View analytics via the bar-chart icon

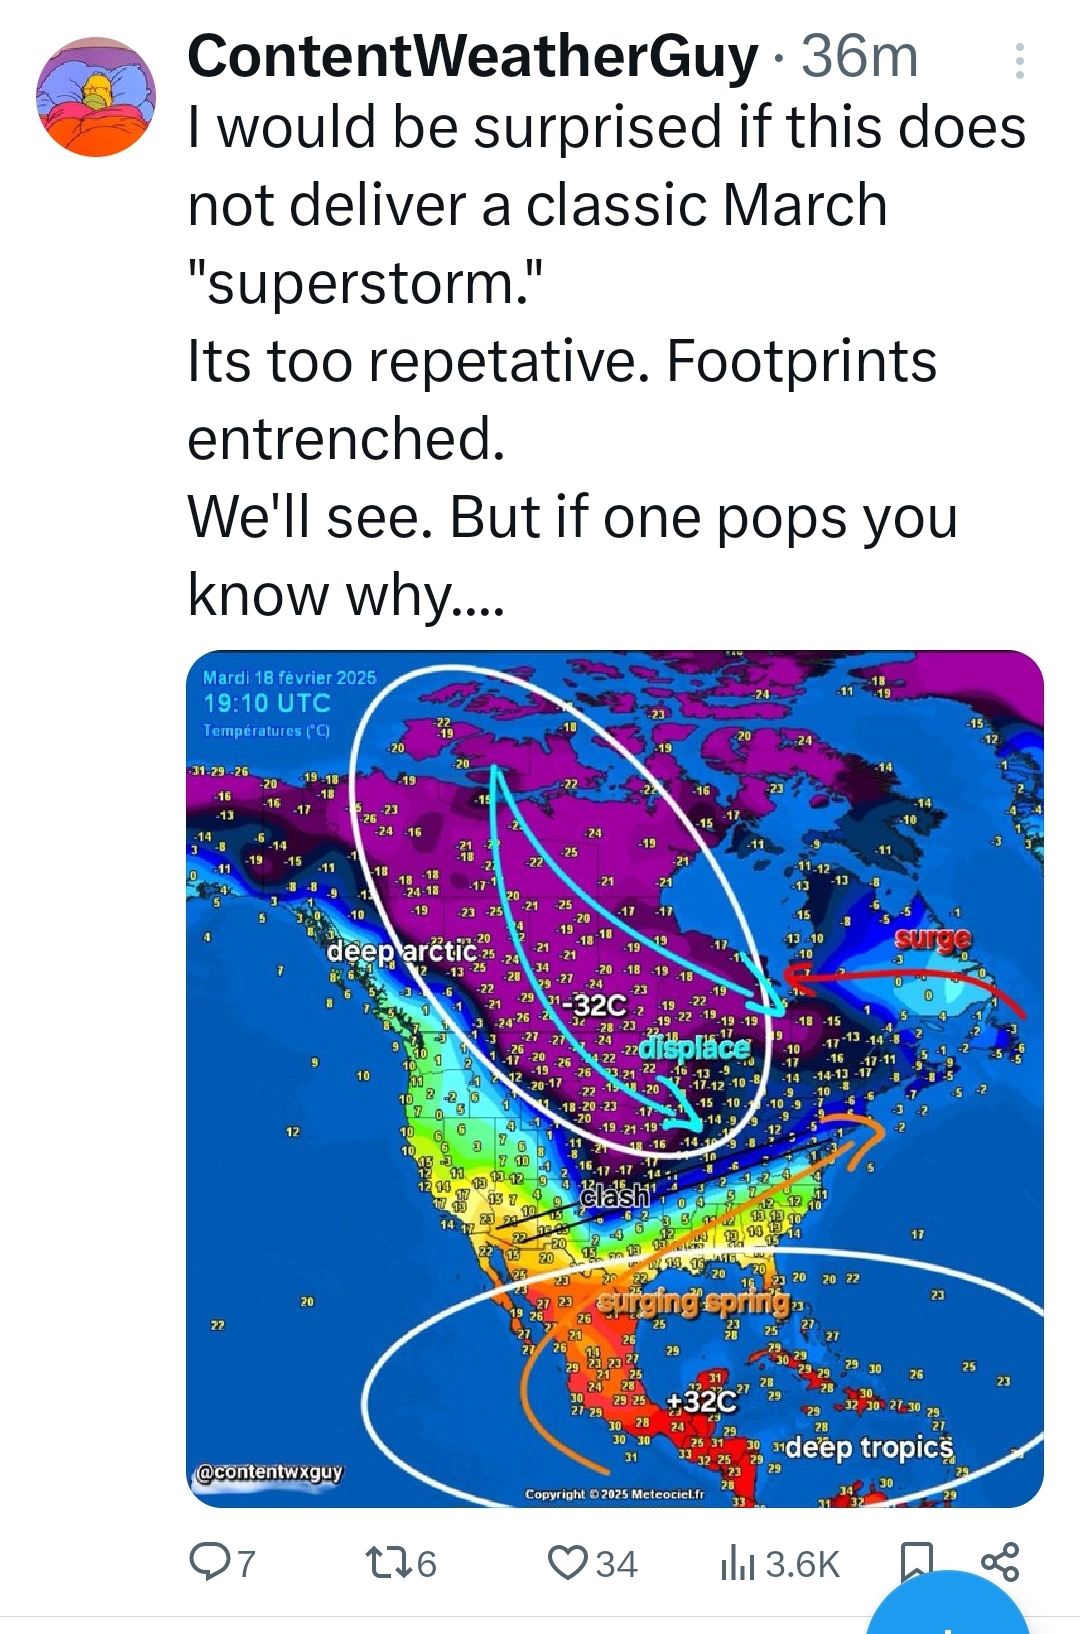pos(737,1563)
